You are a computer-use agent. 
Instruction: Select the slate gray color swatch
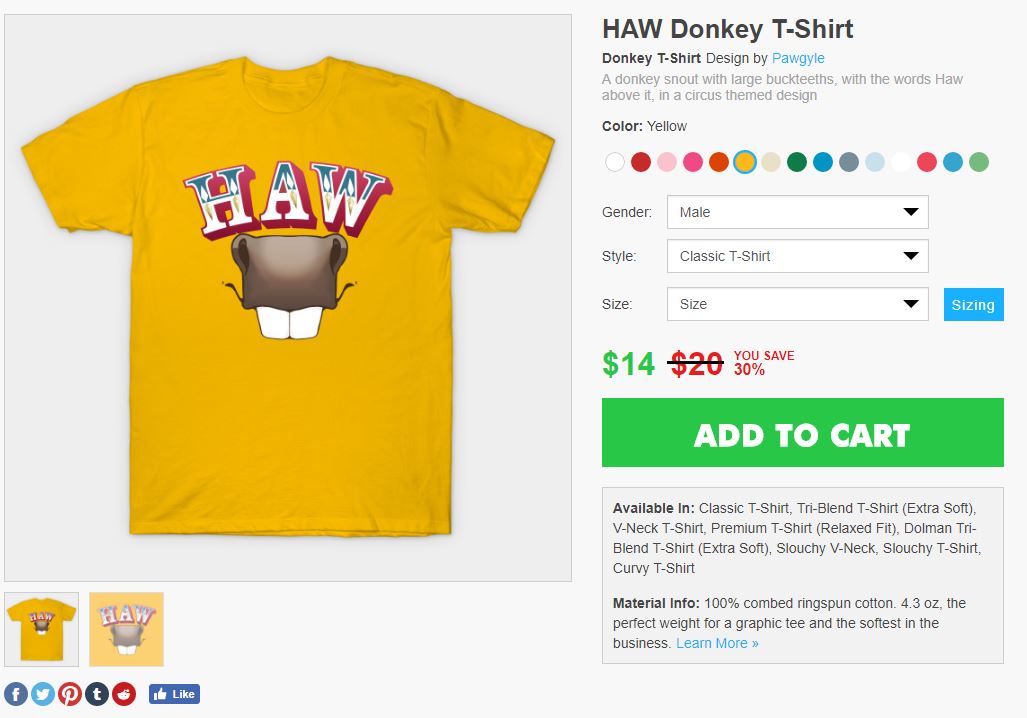point(849,162)
